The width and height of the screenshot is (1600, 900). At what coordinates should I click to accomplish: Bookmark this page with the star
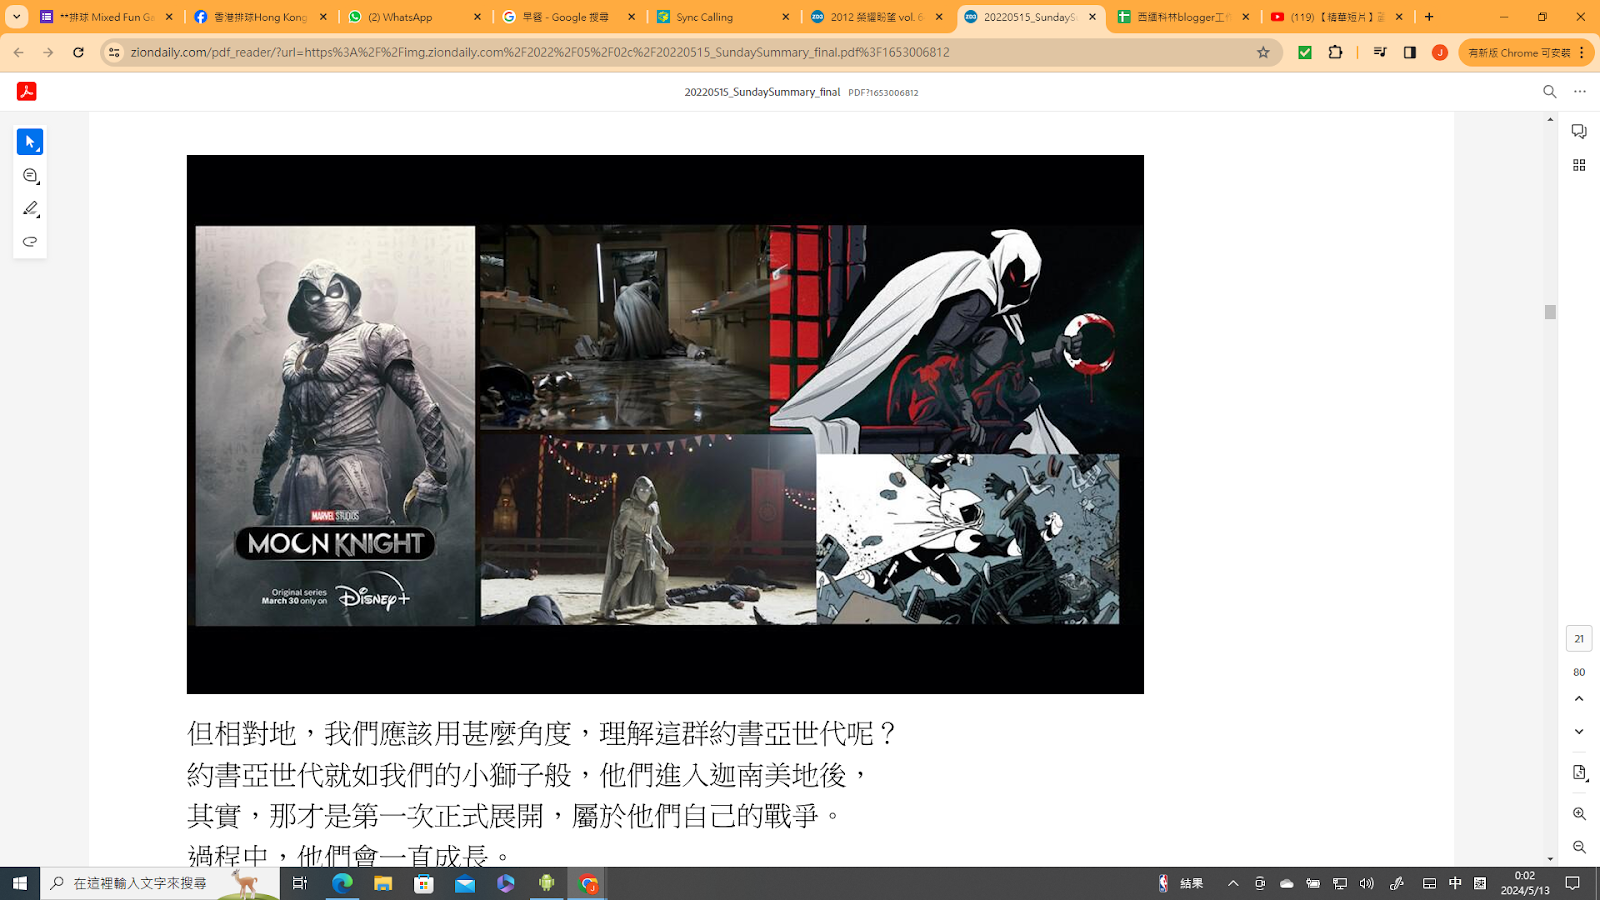[x=1263, y=52]
